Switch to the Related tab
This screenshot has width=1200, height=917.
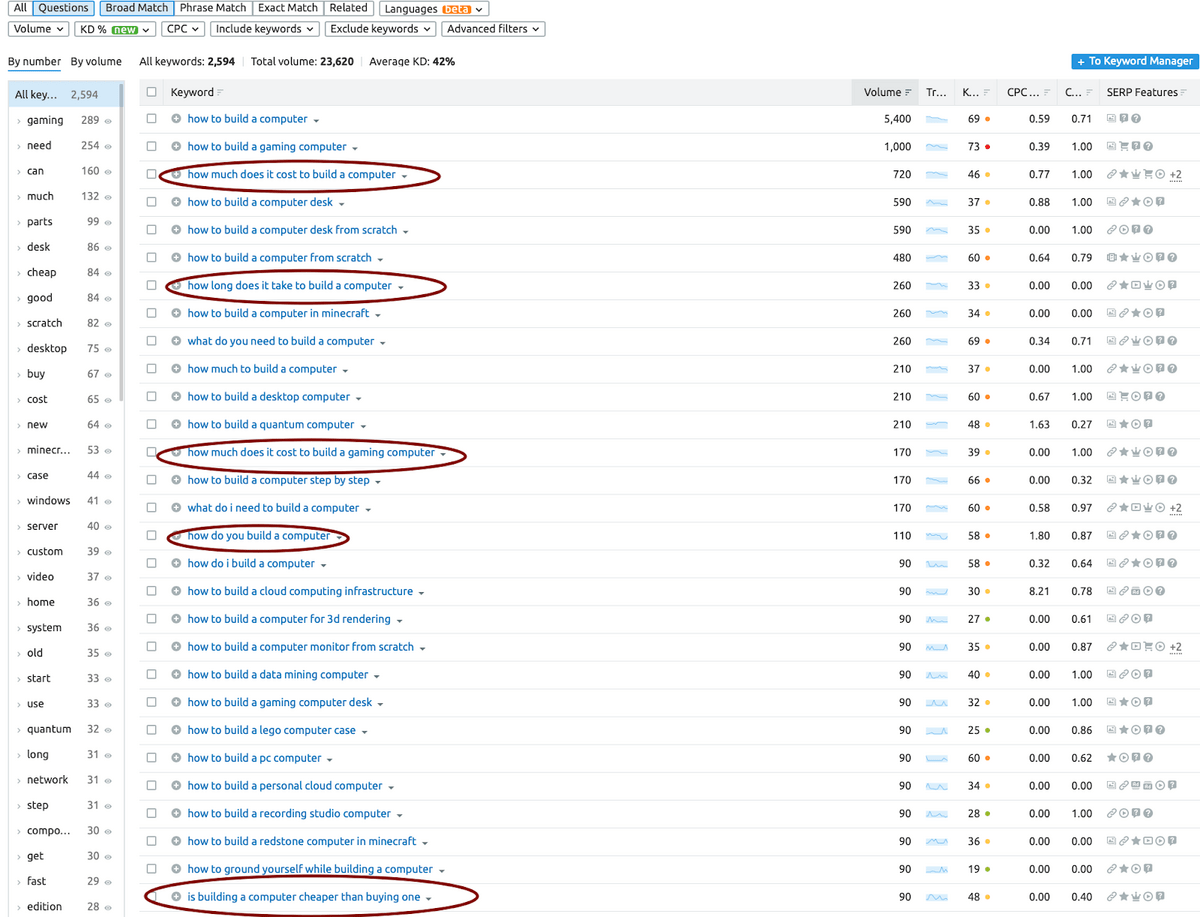(x=348, y=8)
